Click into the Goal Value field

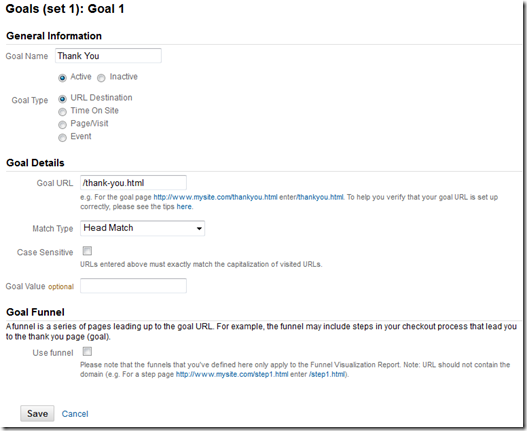pos(133,286)
